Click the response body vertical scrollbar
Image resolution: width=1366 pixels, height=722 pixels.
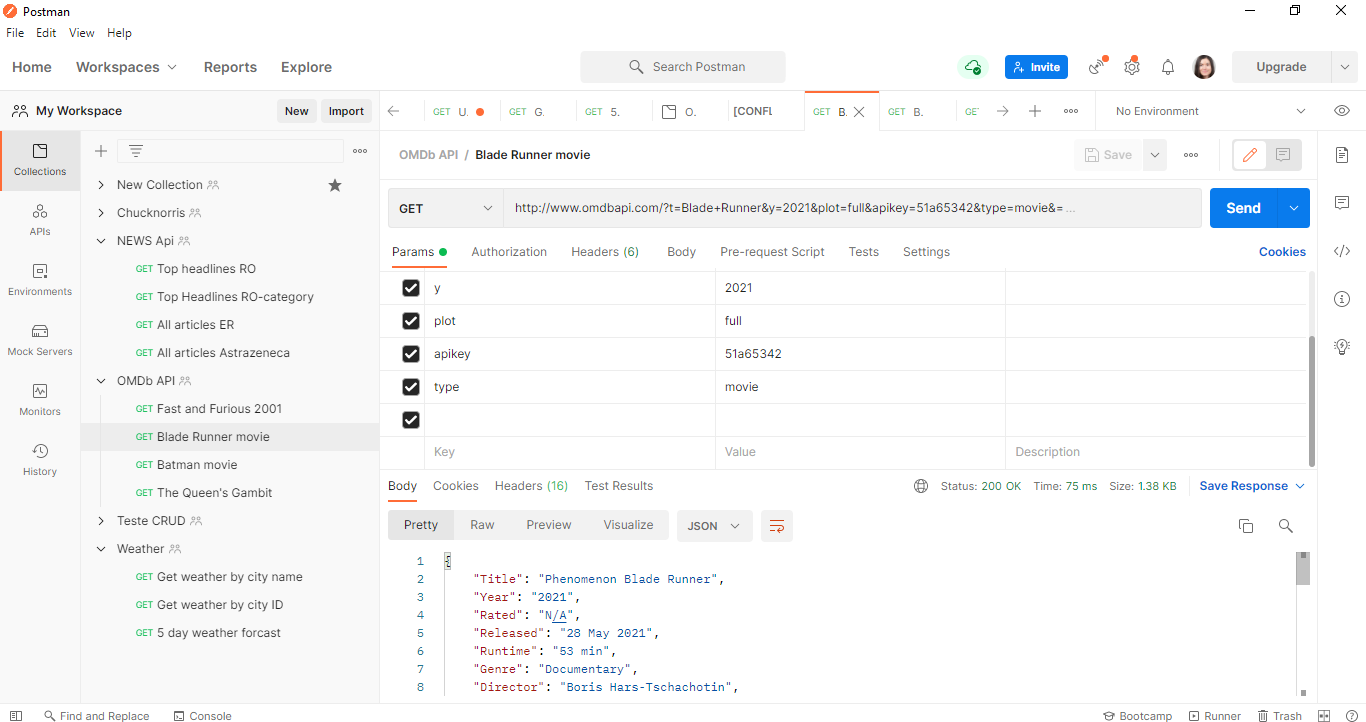pos(1302,567)
